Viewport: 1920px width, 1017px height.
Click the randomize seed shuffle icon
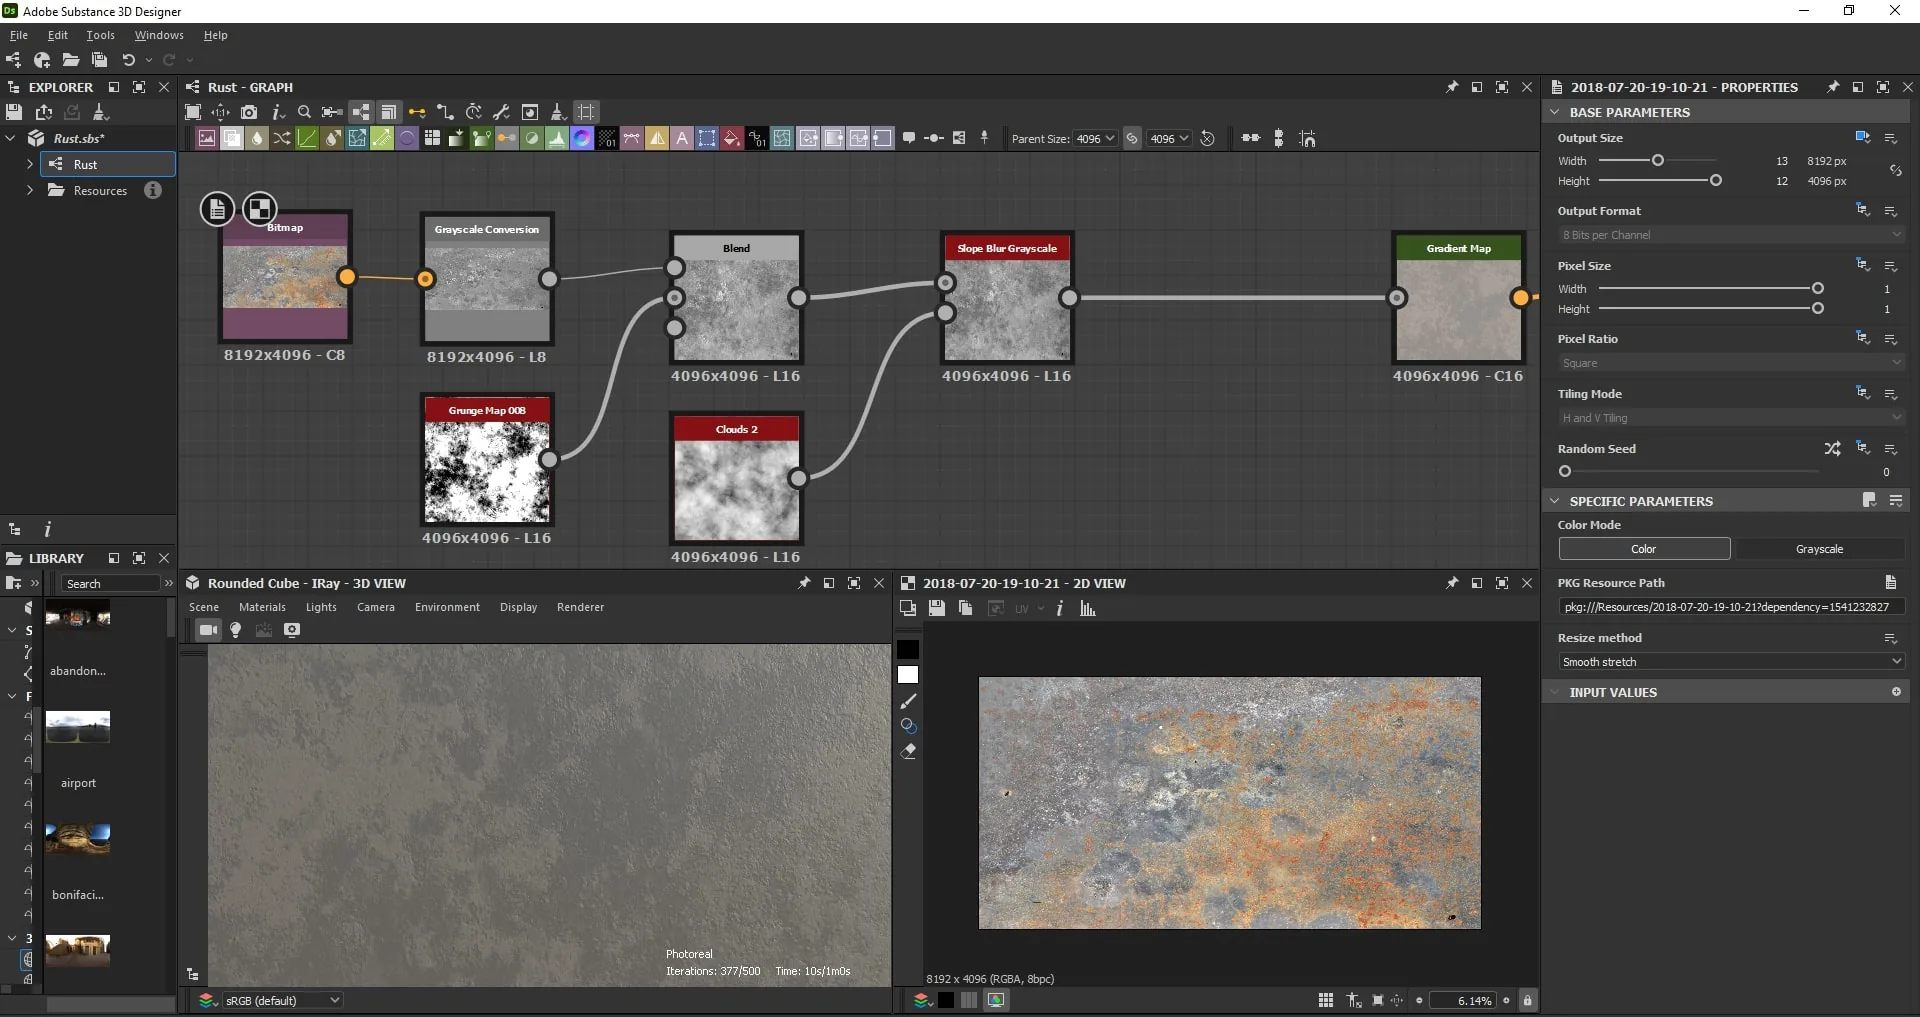1832,449
